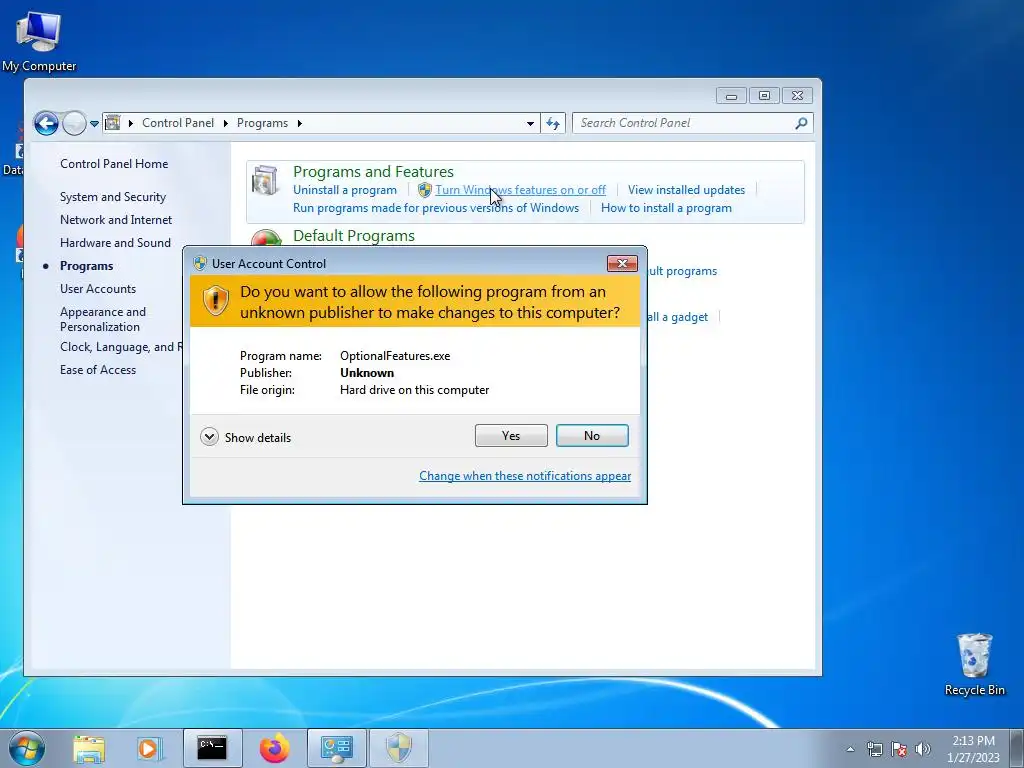This screenshot has width=1024, height=768.
Task: Open the Windows Start orb
Action: coord(27,748)
